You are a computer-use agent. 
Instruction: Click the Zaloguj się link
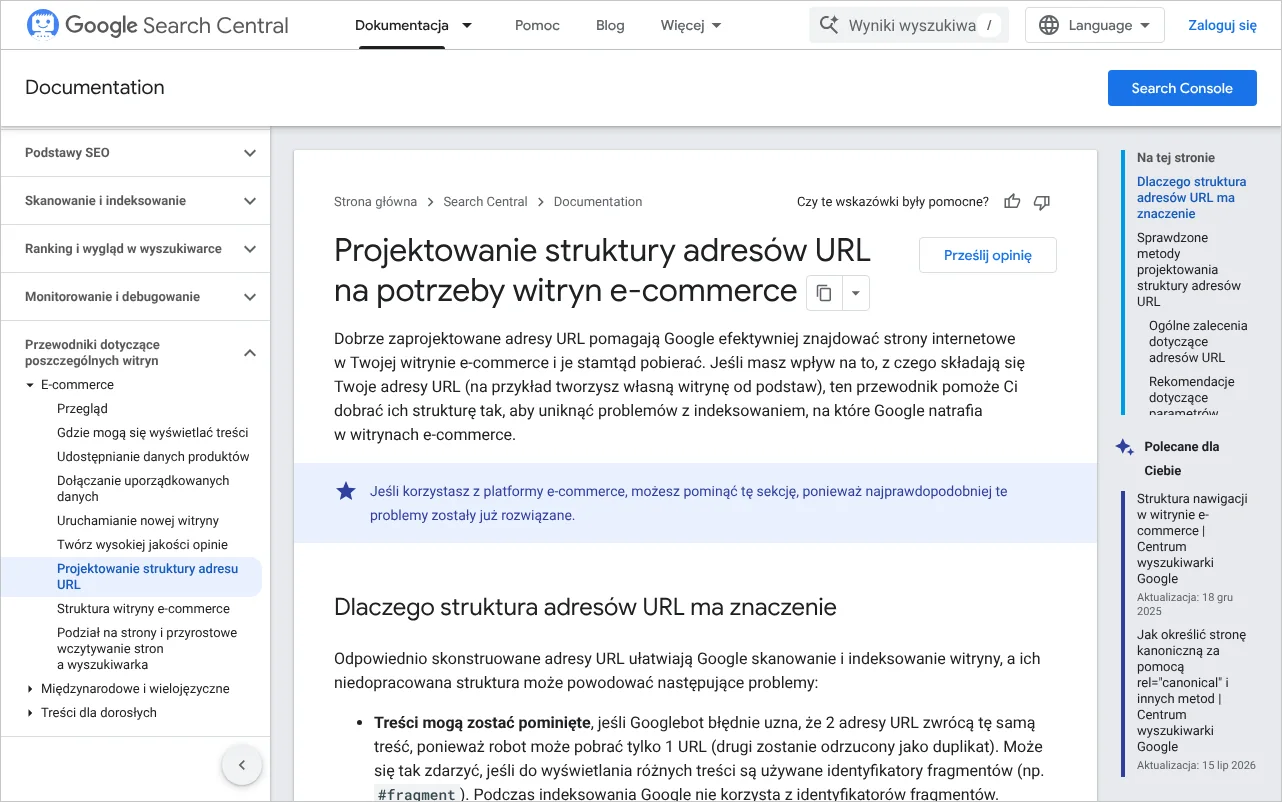[1222, 25]
